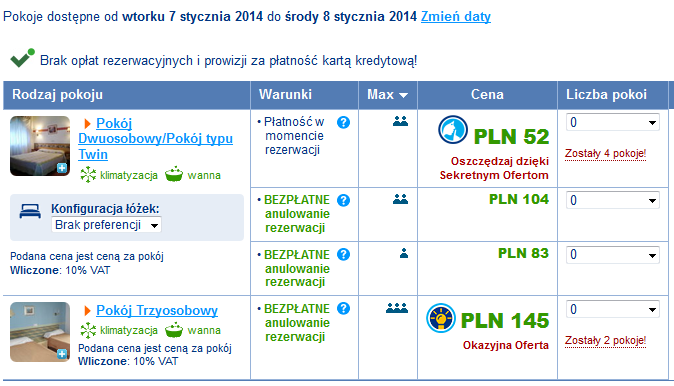The height and width of the screenshot is (386, 674).
Task: Open help icon in the Pokój Trzyosobowy row
Action: (343, 309)
